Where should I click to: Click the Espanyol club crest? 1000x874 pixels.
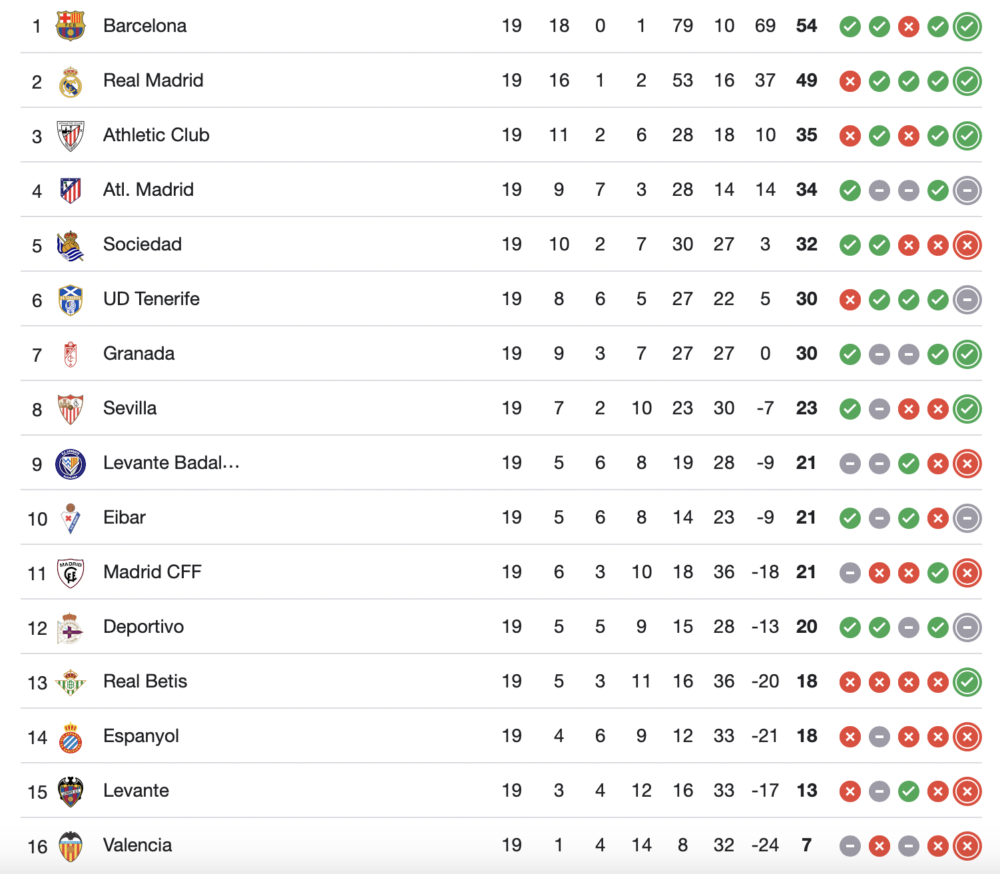[x=70, y=737]
